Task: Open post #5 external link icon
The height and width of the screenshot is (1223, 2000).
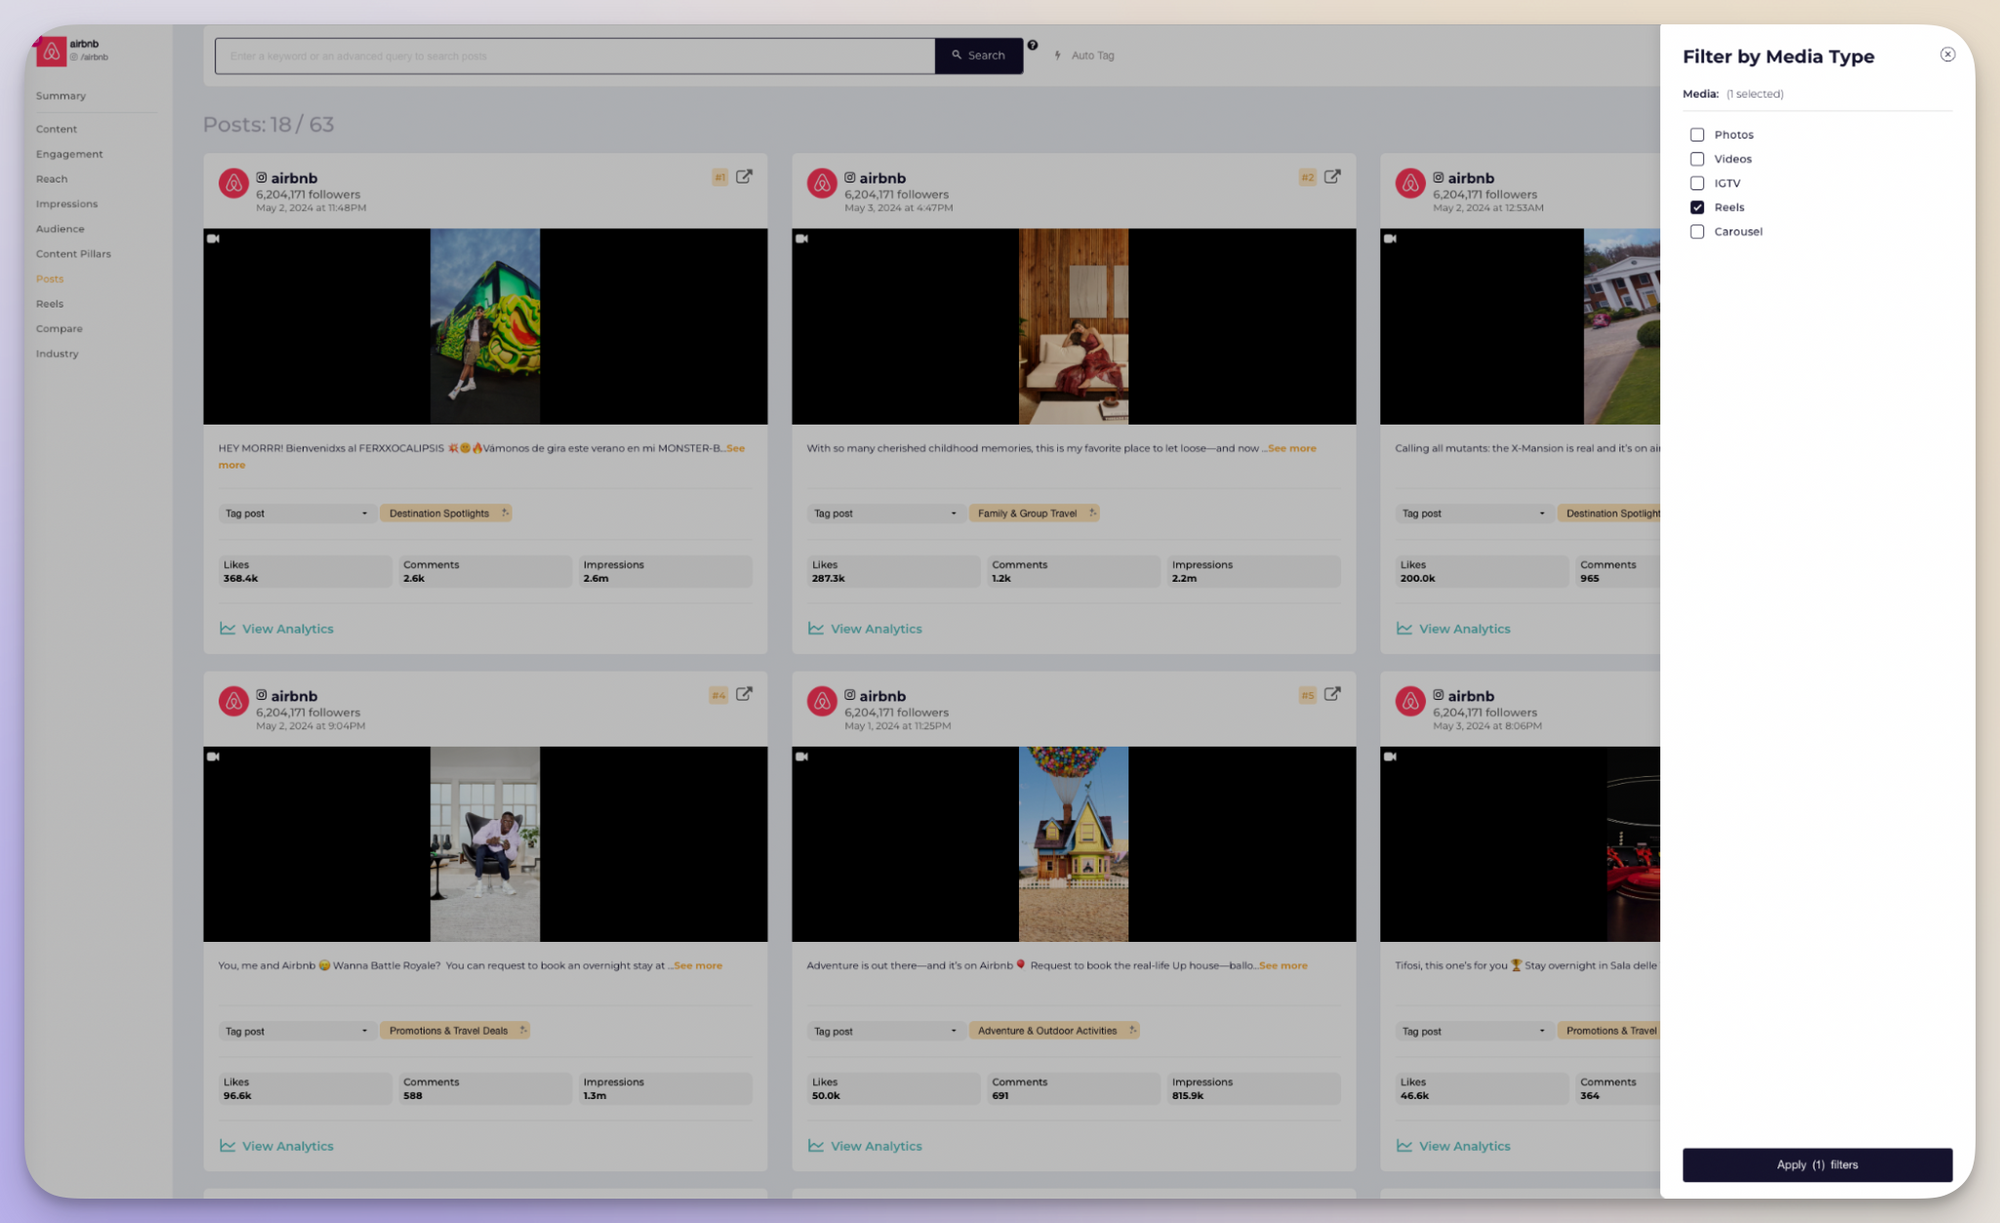Action: (1332, 694)
